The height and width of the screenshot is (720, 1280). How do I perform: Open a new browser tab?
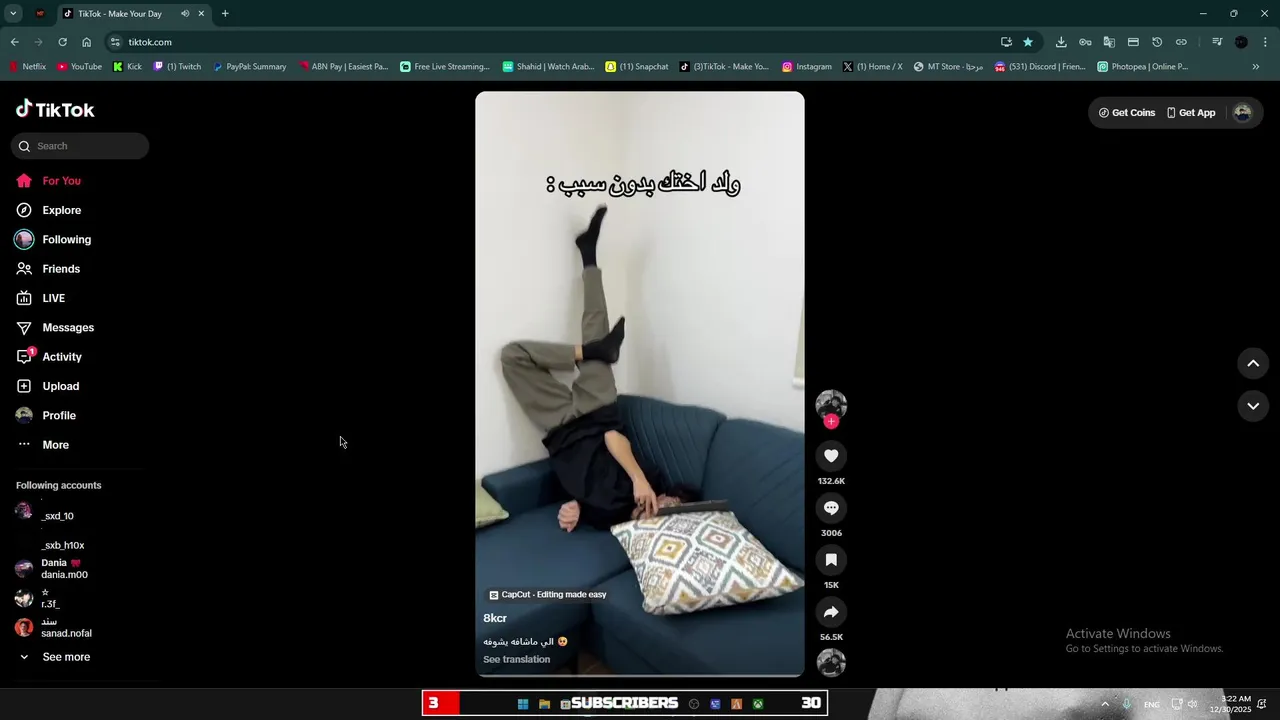pyautogui.click(x=225, y=14)
